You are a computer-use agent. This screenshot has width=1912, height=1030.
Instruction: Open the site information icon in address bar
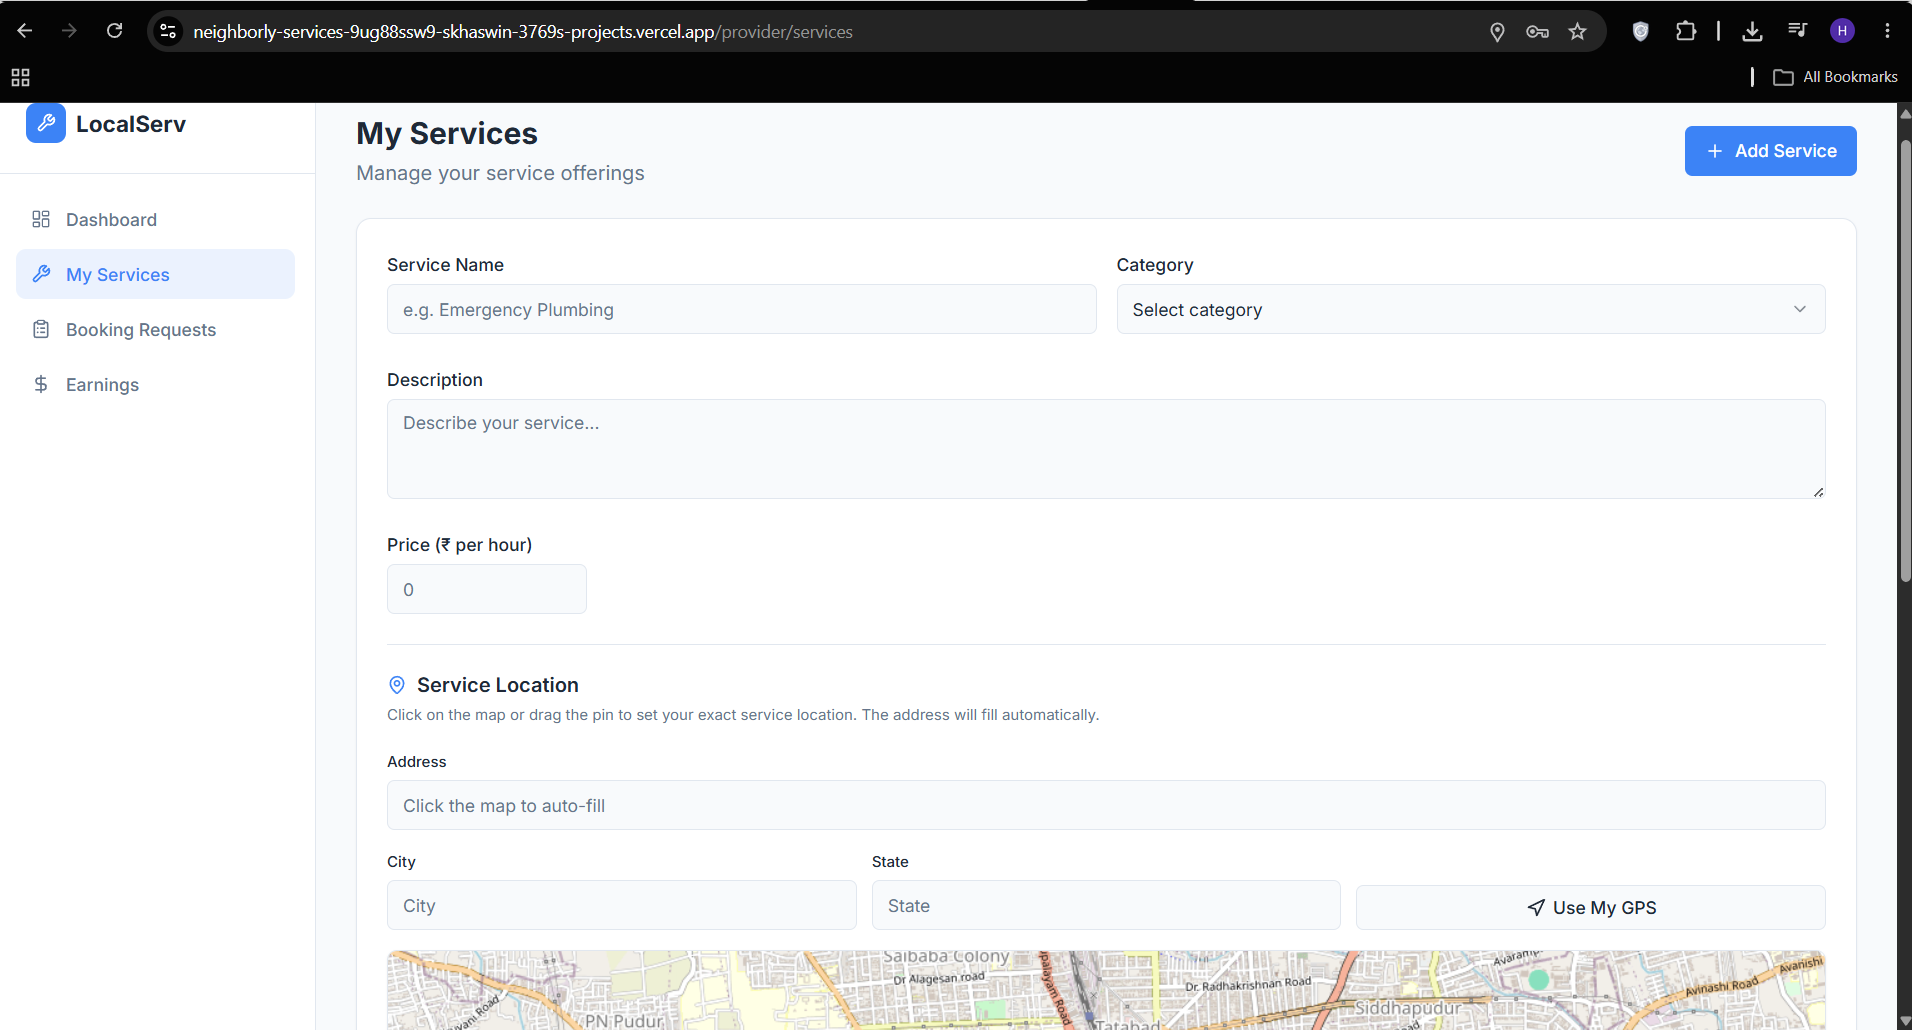point(169,31)
